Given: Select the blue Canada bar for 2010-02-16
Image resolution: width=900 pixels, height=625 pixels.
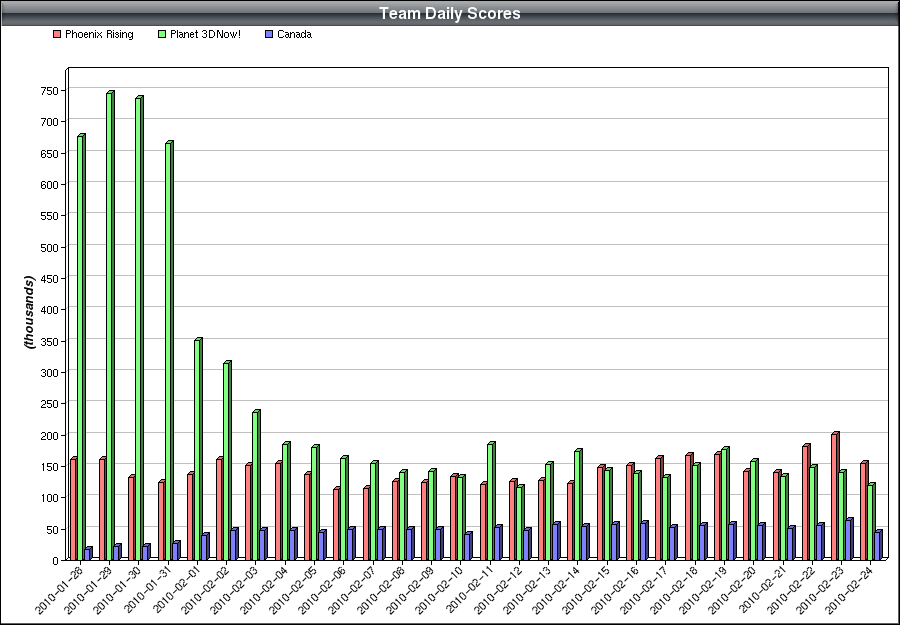Looking at the screenshot, I should 645,541.
